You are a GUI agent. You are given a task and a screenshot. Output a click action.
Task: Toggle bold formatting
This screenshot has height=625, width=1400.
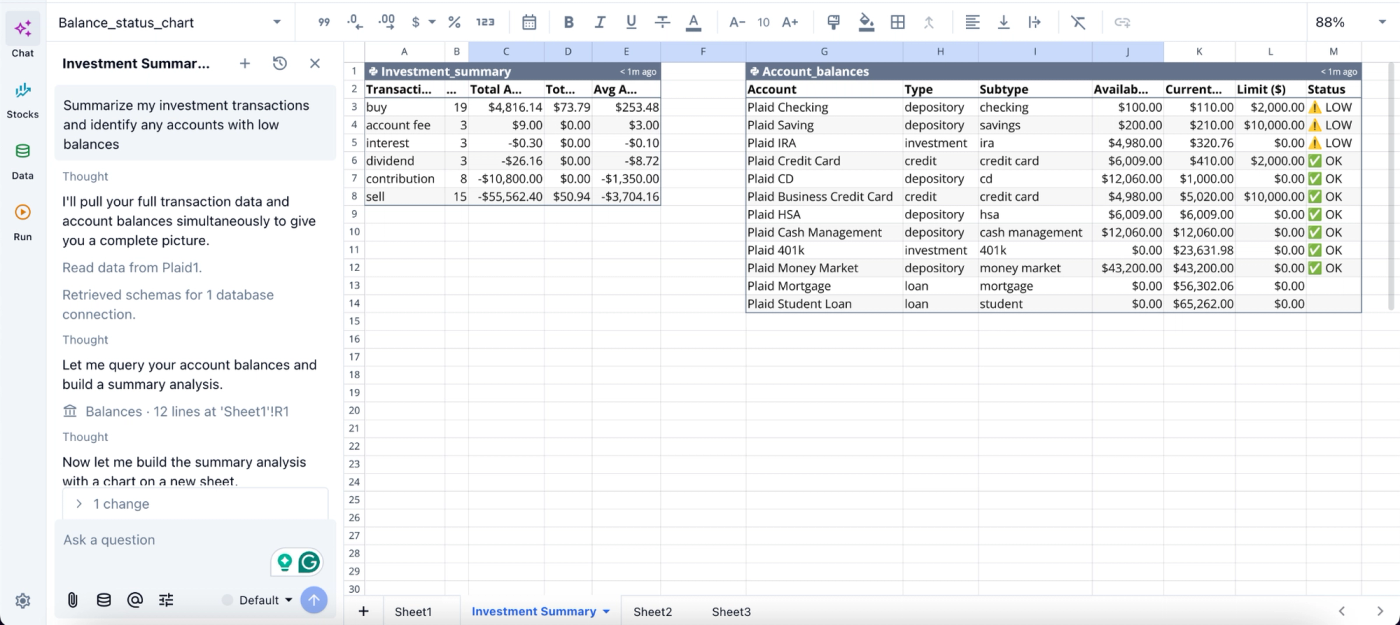[x=569, y=22]
